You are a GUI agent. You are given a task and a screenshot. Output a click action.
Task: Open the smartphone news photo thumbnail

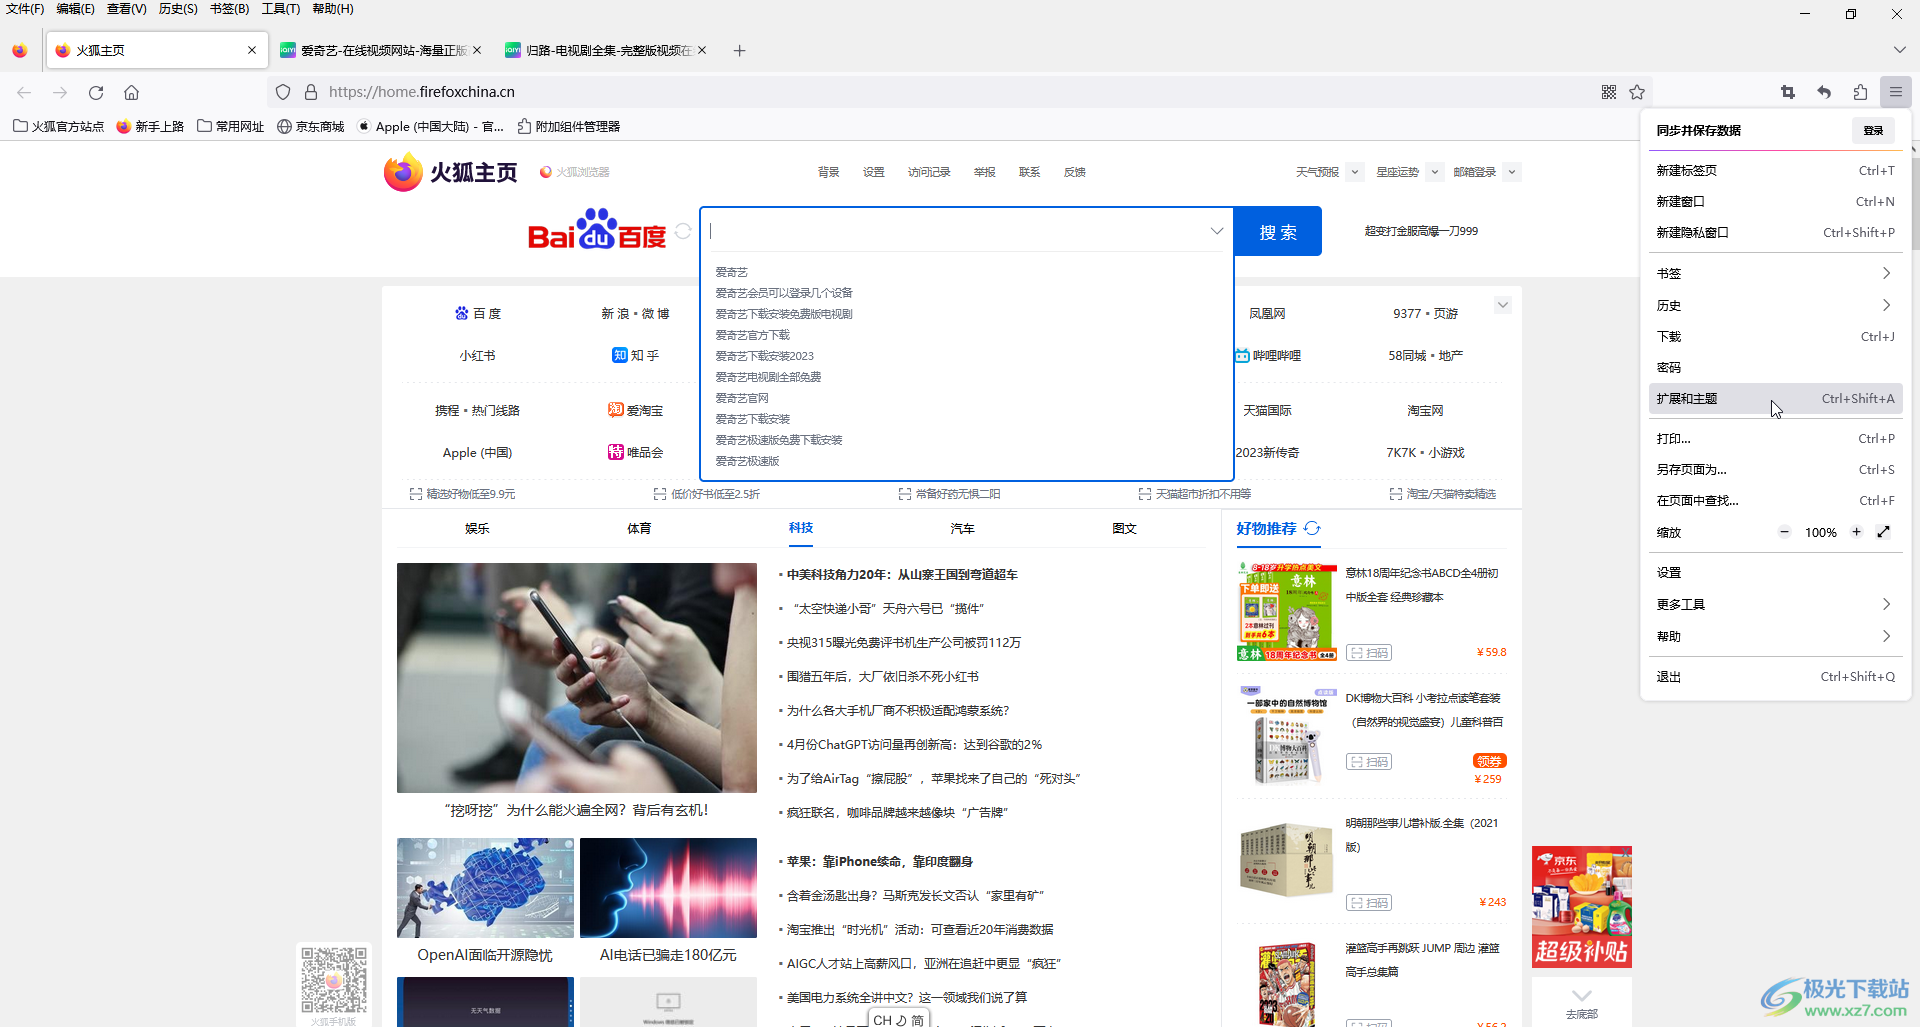tap(577, 678)
